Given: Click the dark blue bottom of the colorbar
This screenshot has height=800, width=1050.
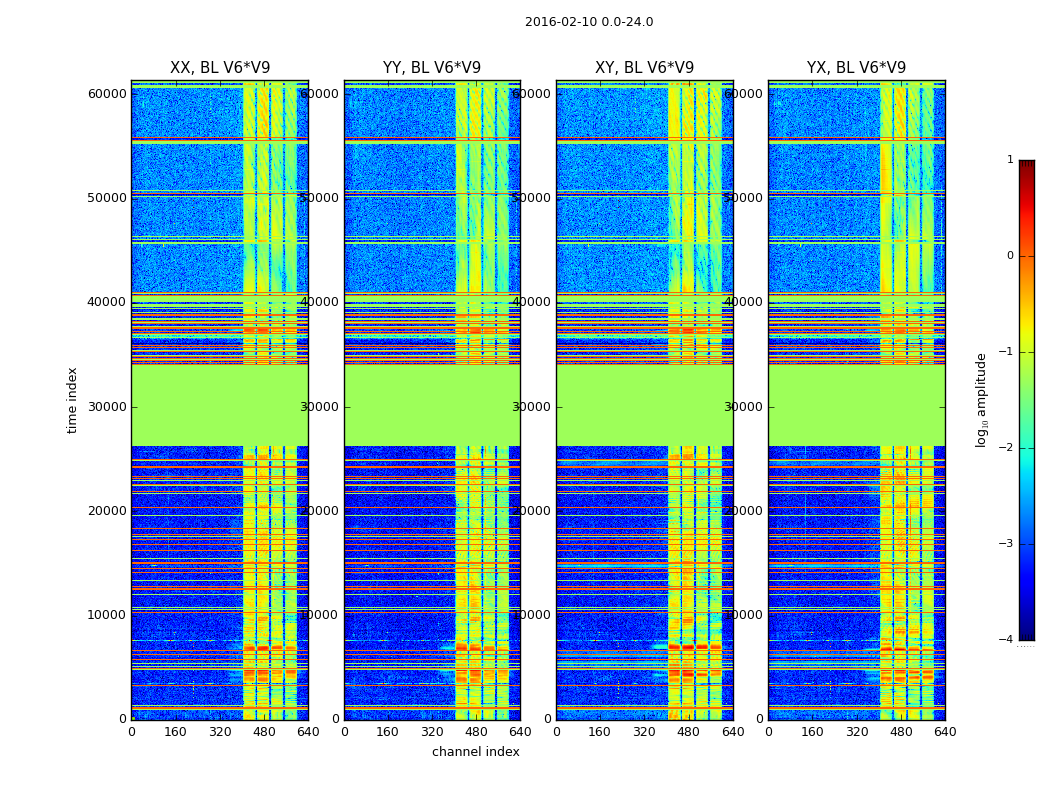Looking at the screenshot, I should pos(1026,632).
